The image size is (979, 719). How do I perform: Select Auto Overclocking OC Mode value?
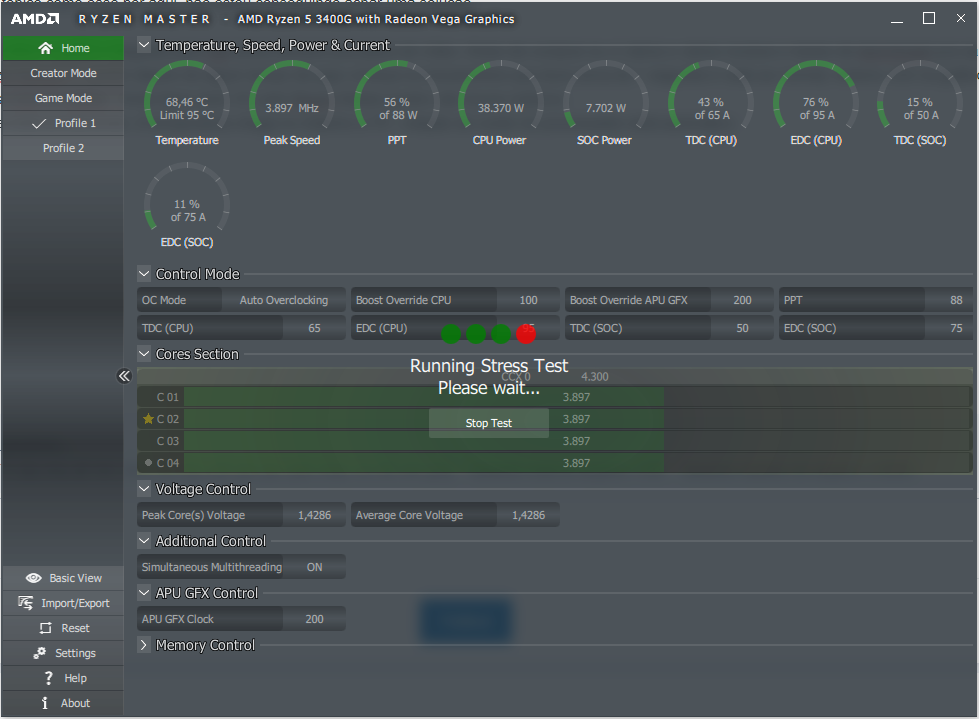point(283,300)
